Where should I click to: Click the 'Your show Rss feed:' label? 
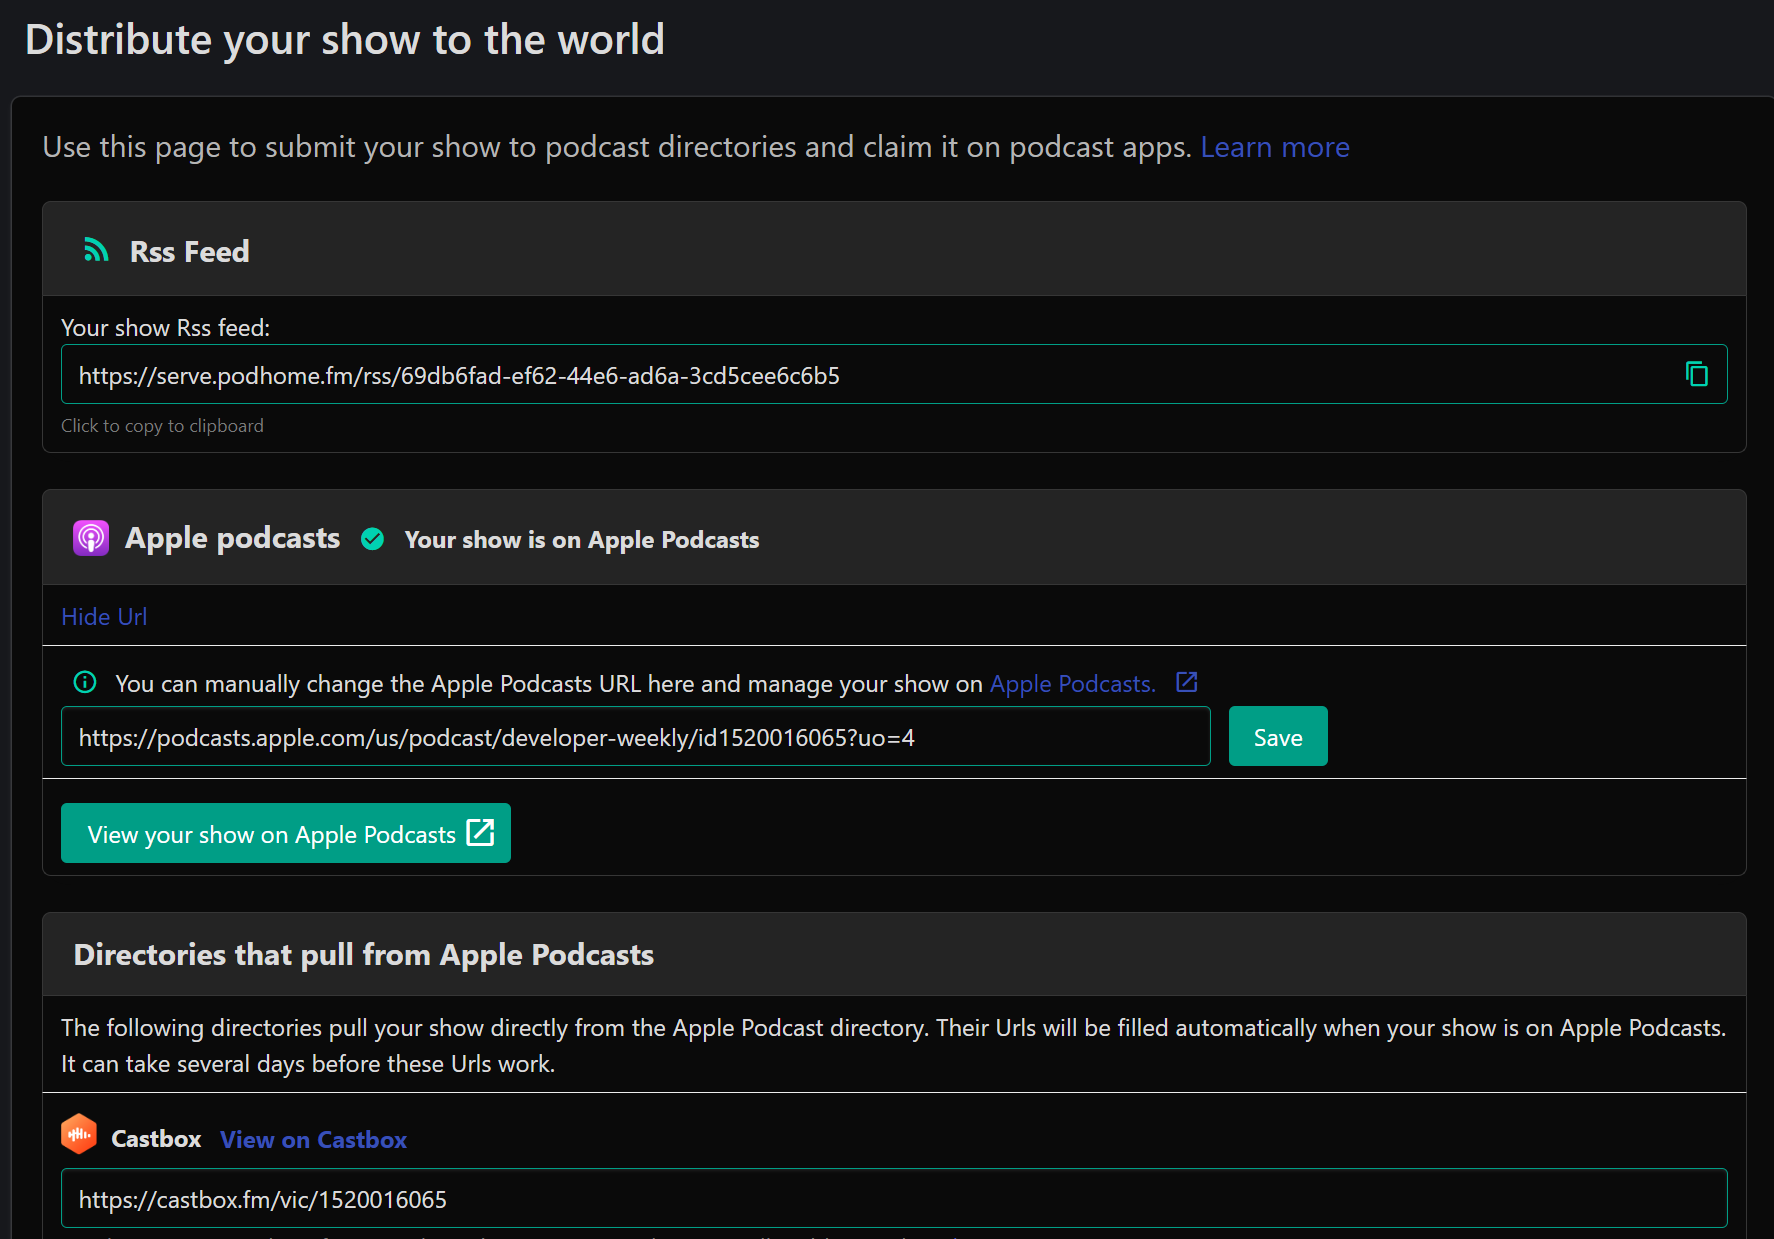coord(165,328)
